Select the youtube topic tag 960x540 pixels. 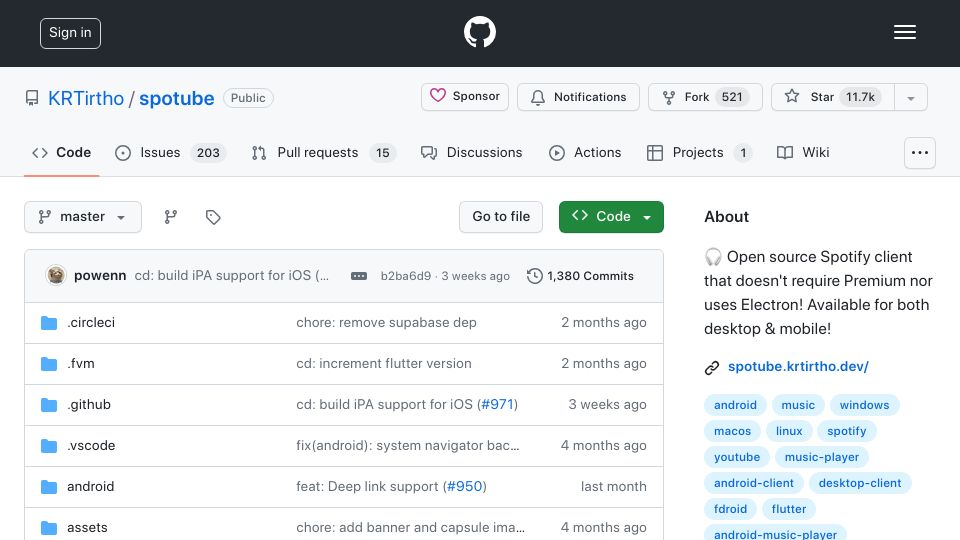click(x=737, y=457)
